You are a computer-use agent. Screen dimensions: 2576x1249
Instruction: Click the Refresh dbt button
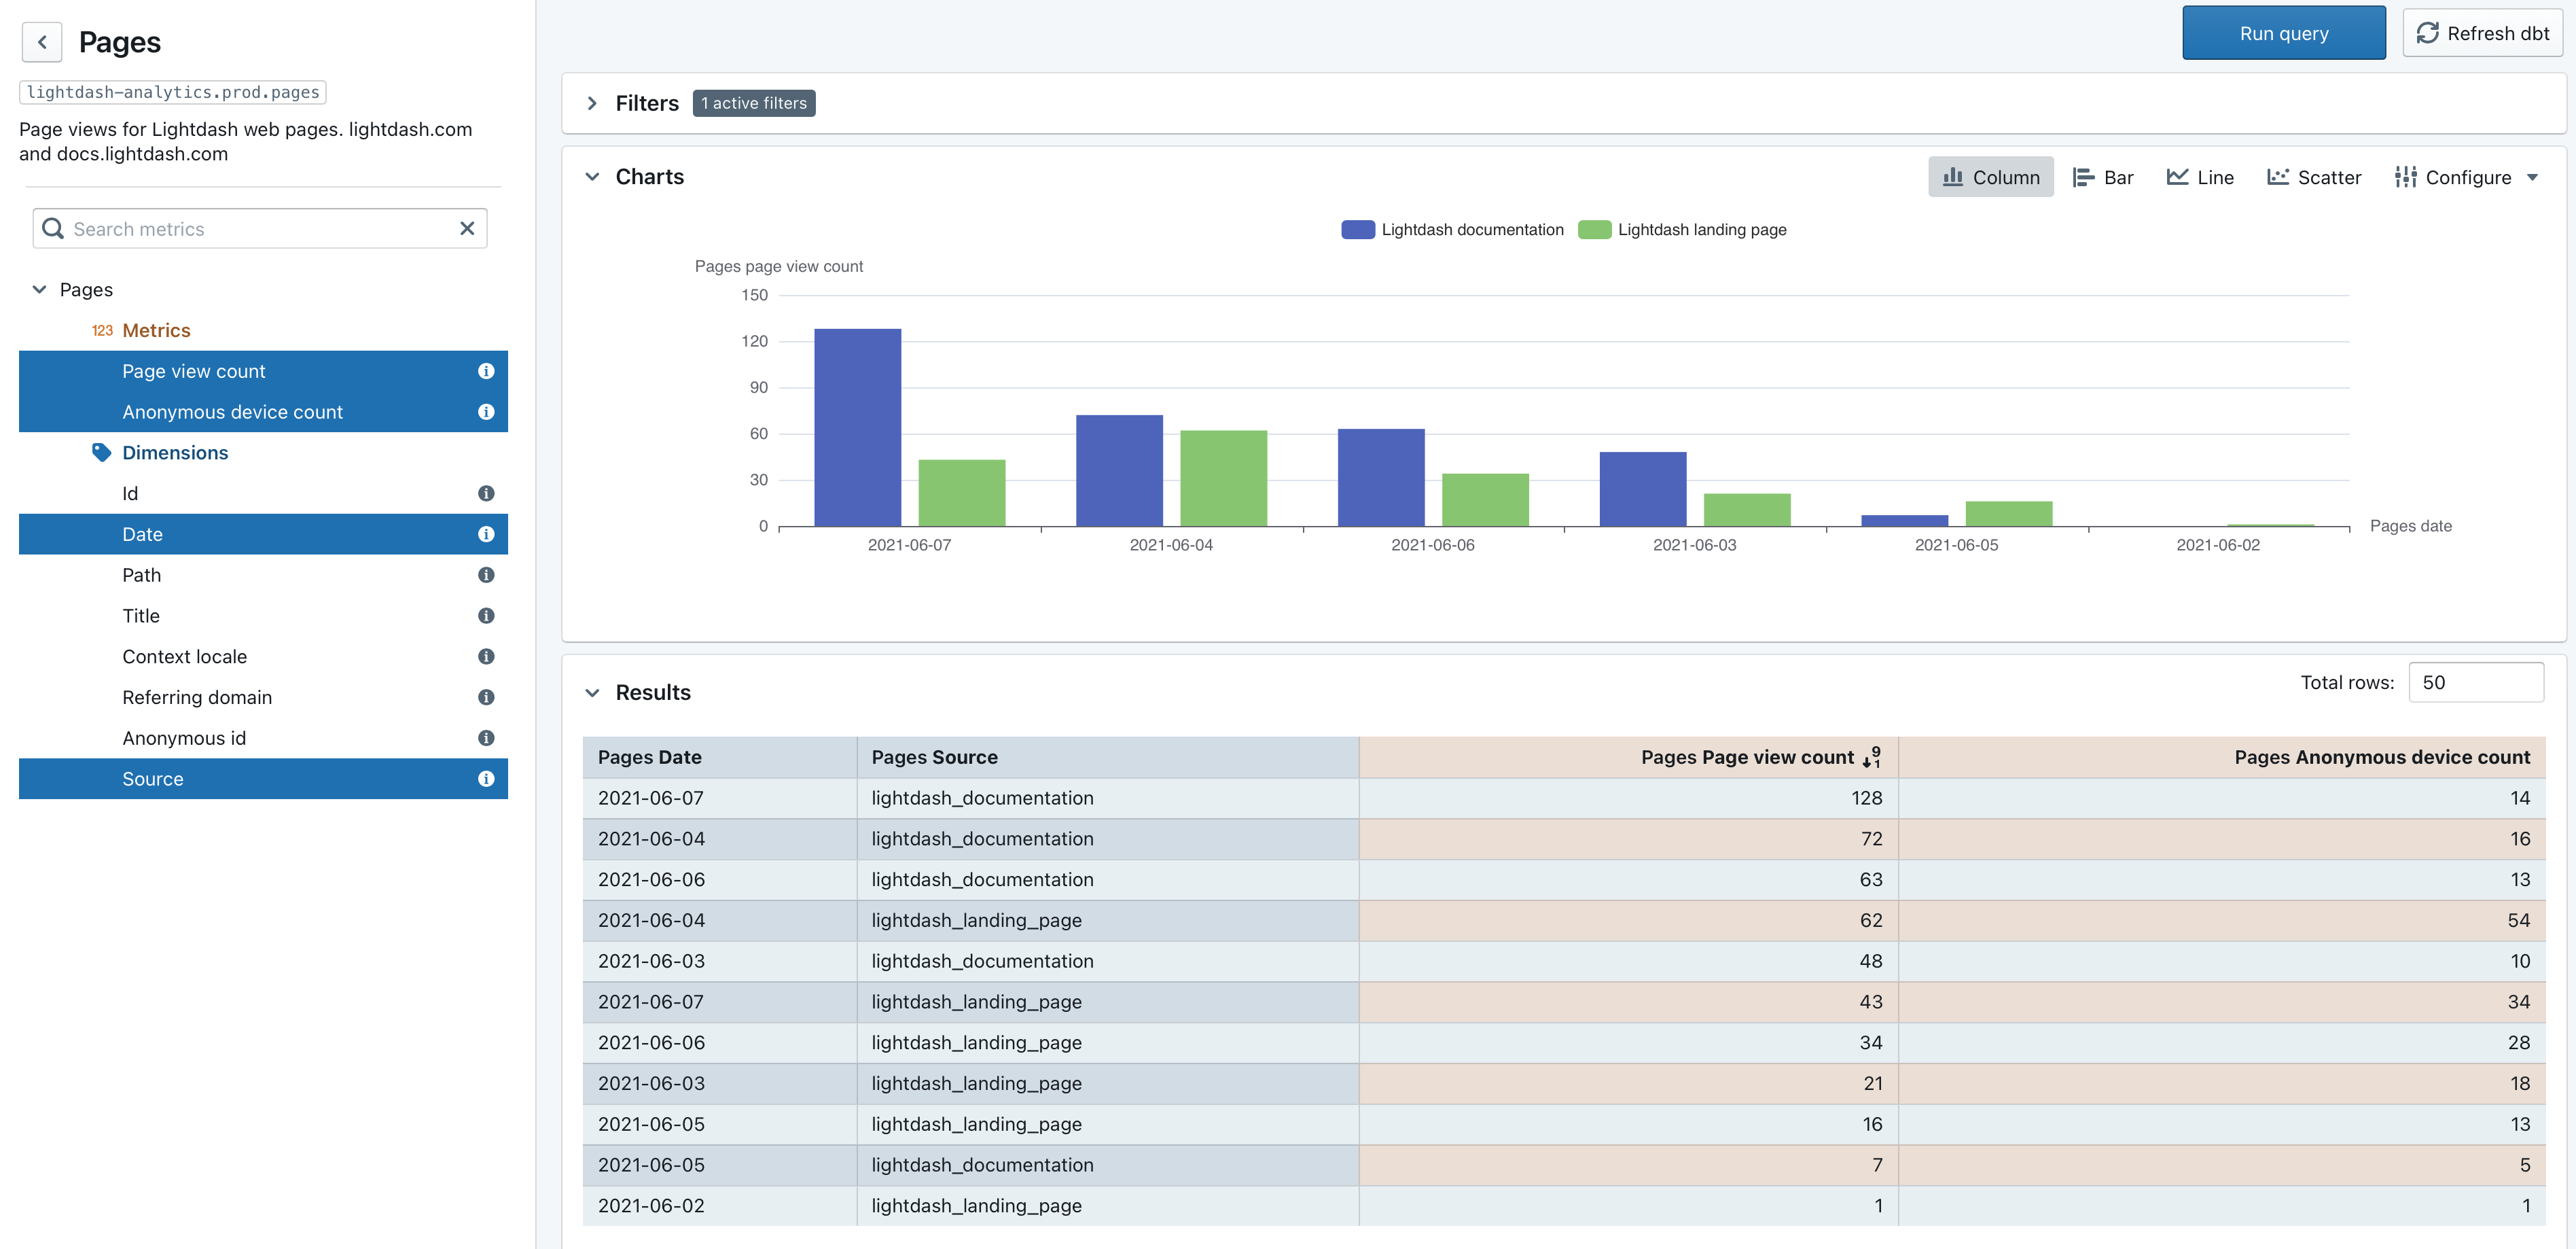[x=2482, y=33]
